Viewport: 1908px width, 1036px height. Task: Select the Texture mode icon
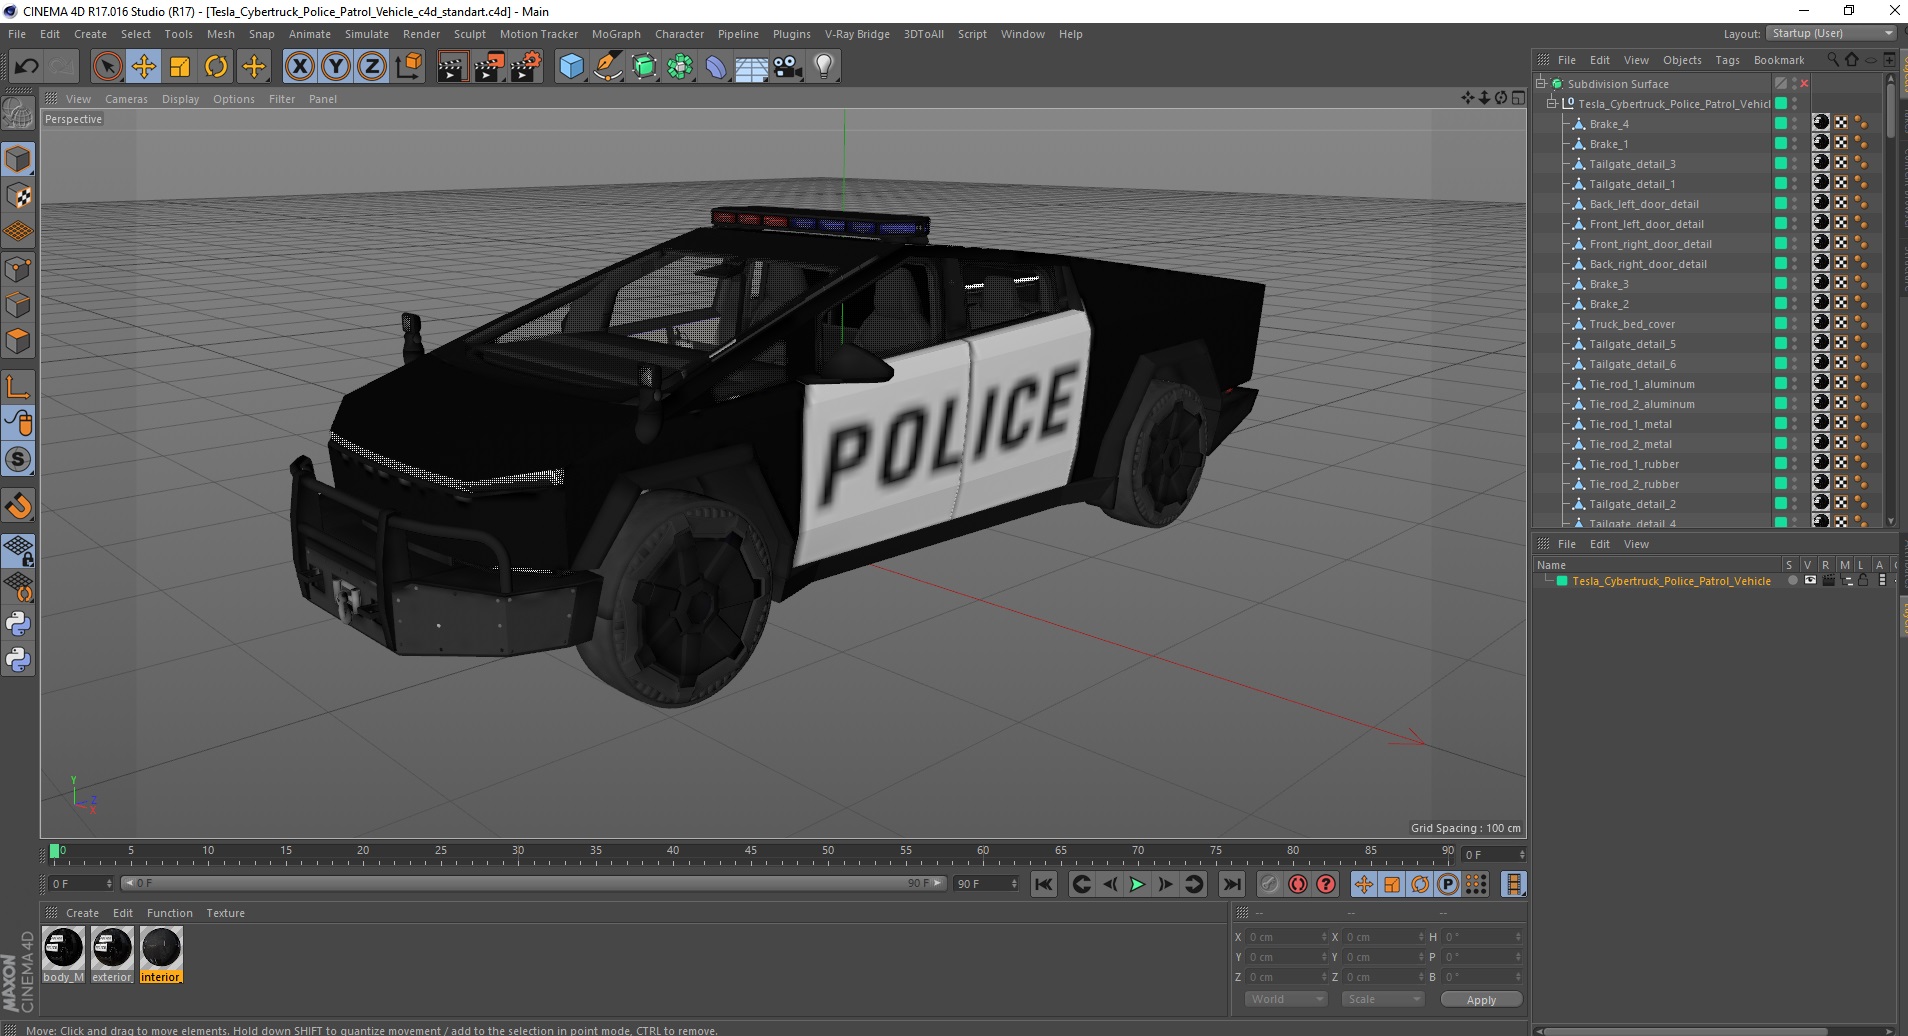click(18, 196)
